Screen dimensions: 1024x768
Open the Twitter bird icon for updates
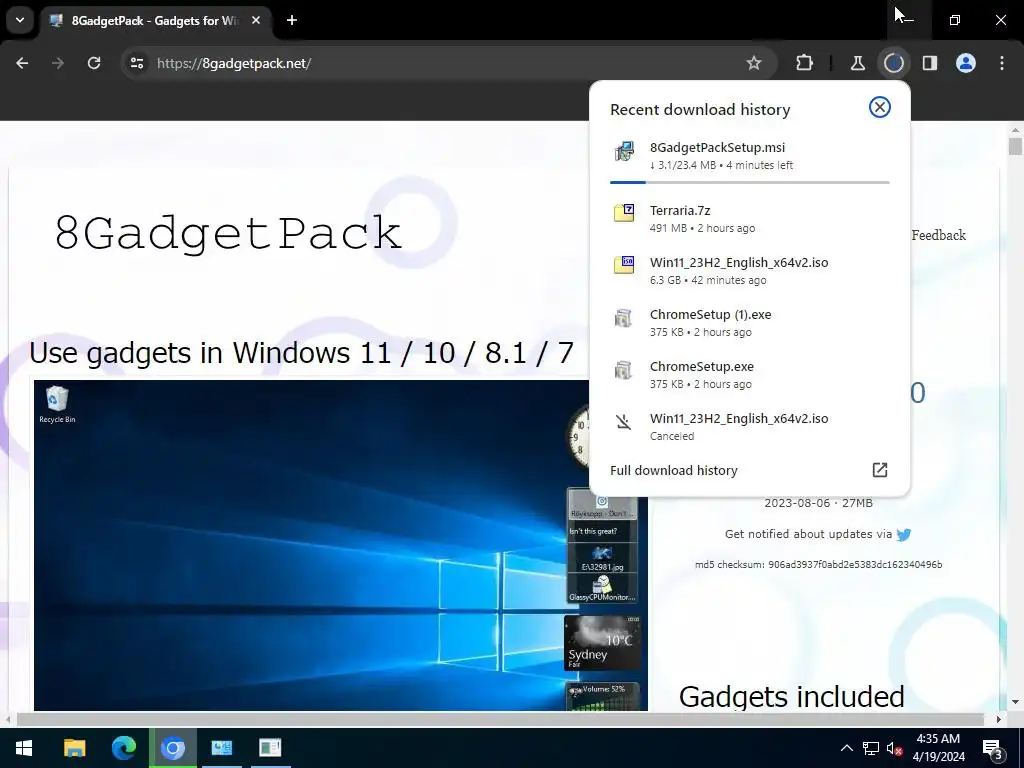click(x=904, y=535)
